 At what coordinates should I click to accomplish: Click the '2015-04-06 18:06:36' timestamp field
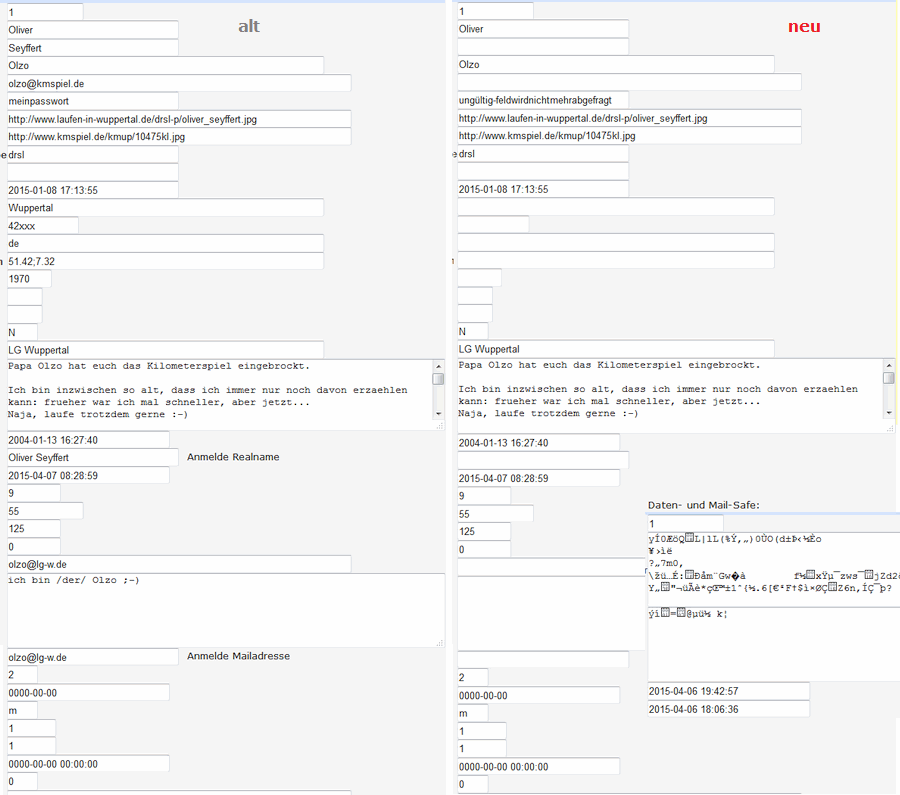[728, 709]
